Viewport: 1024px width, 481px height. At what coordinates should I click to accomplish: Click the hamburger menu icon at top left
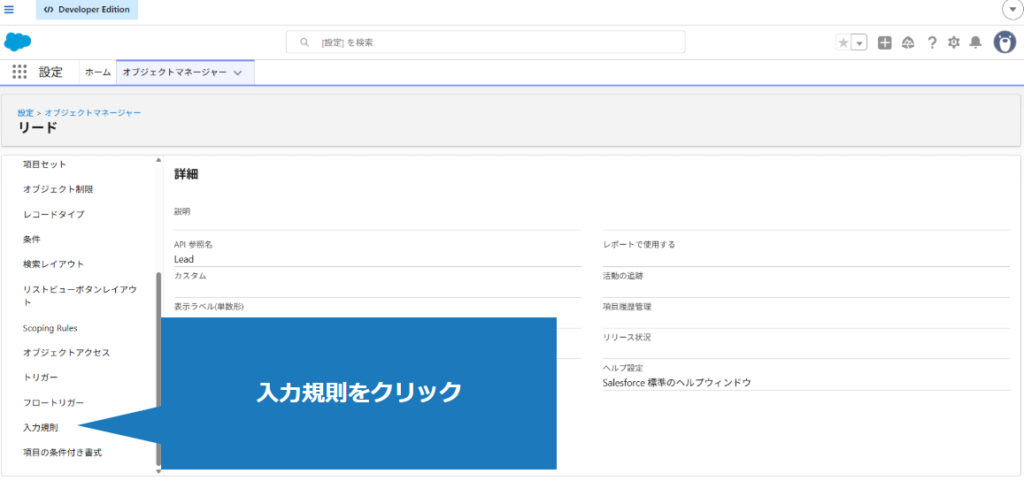point(10,10)
